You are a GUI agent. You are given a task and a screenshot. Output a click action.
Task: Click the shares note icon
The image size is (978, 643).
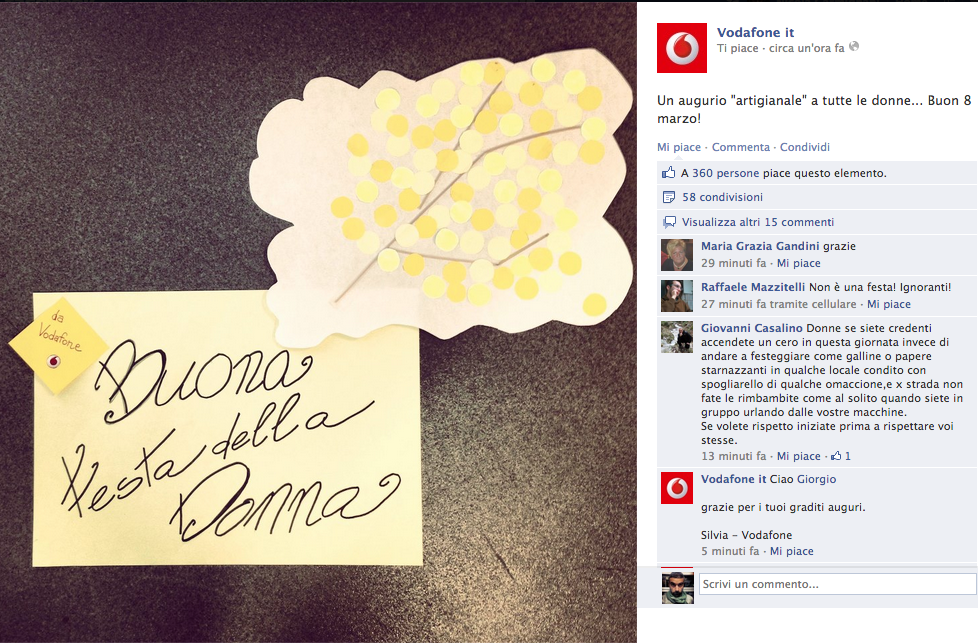(669, 197)
